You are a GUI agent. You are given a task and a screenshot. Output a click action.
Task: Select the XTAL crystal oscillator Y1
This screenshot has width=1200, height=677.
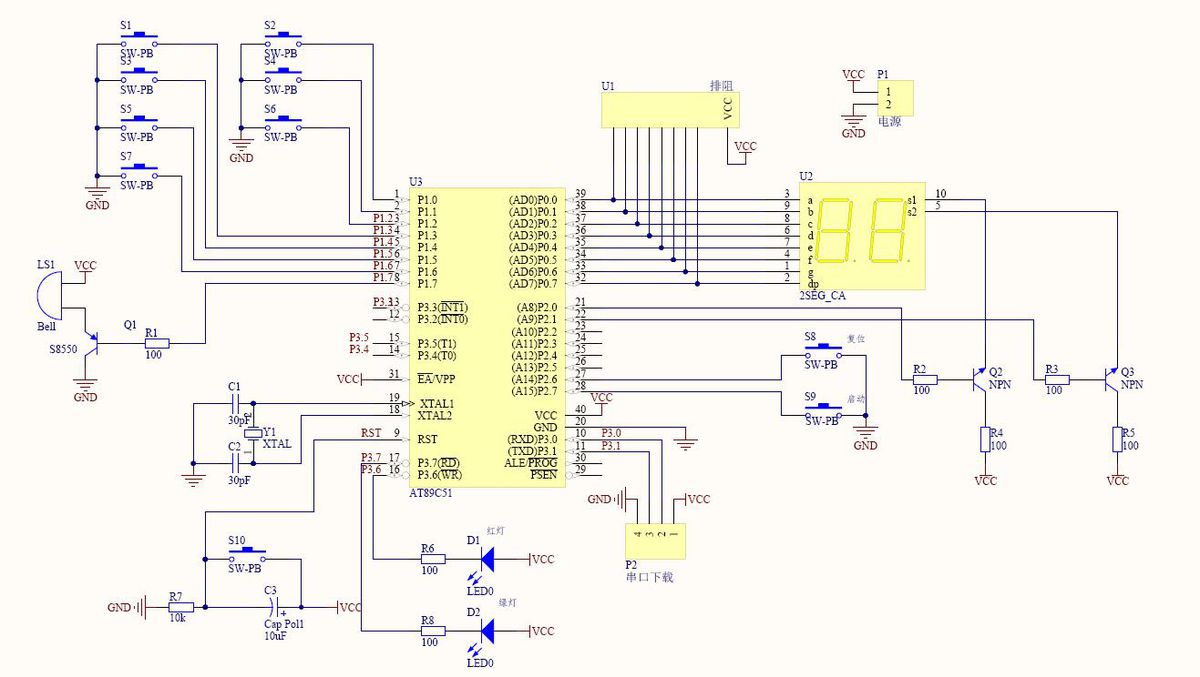pos(254,433)
